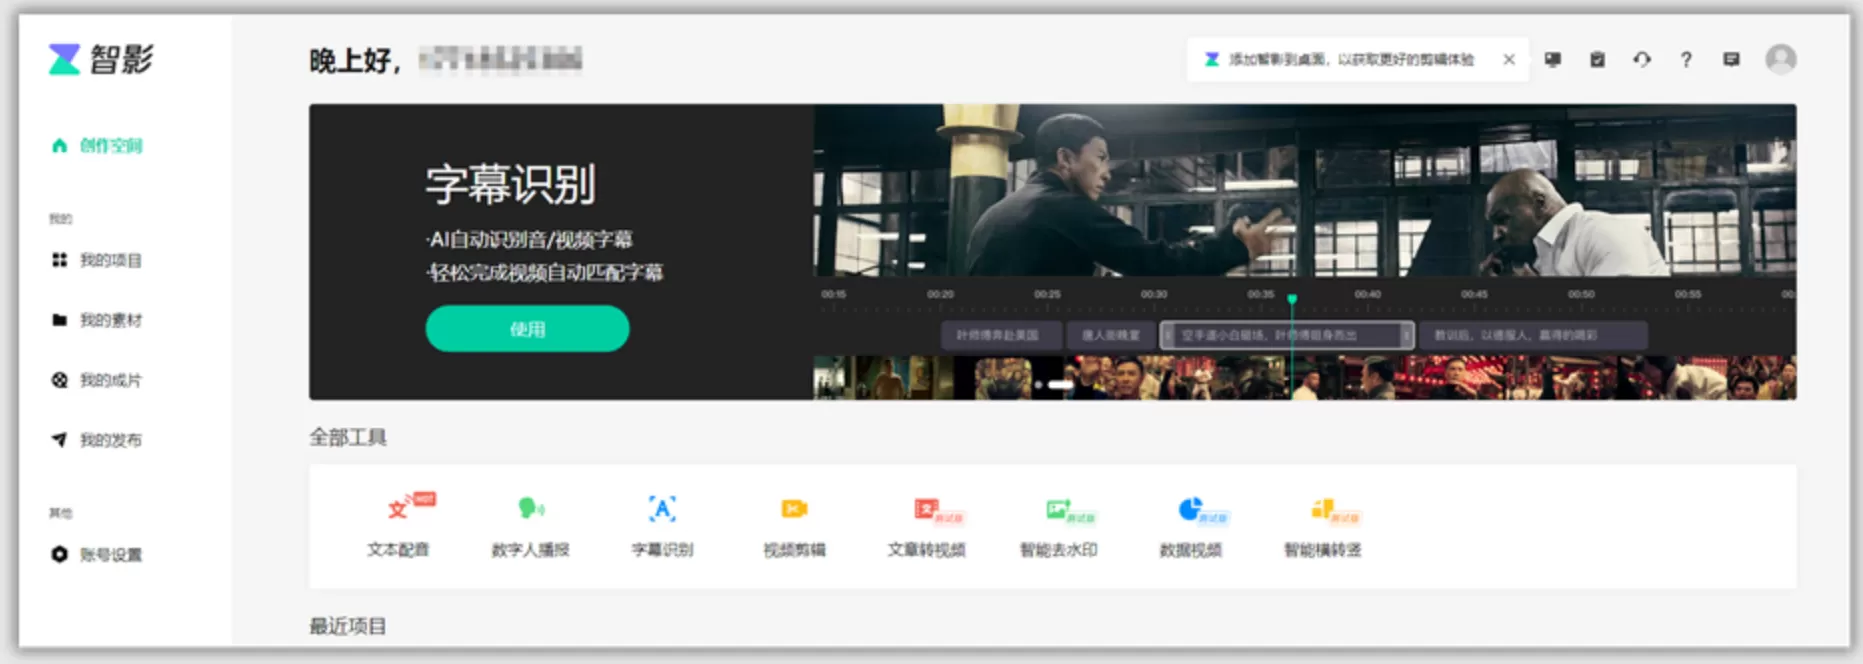
Task: Click the headset customer support icon
Action: point(1642,60)
